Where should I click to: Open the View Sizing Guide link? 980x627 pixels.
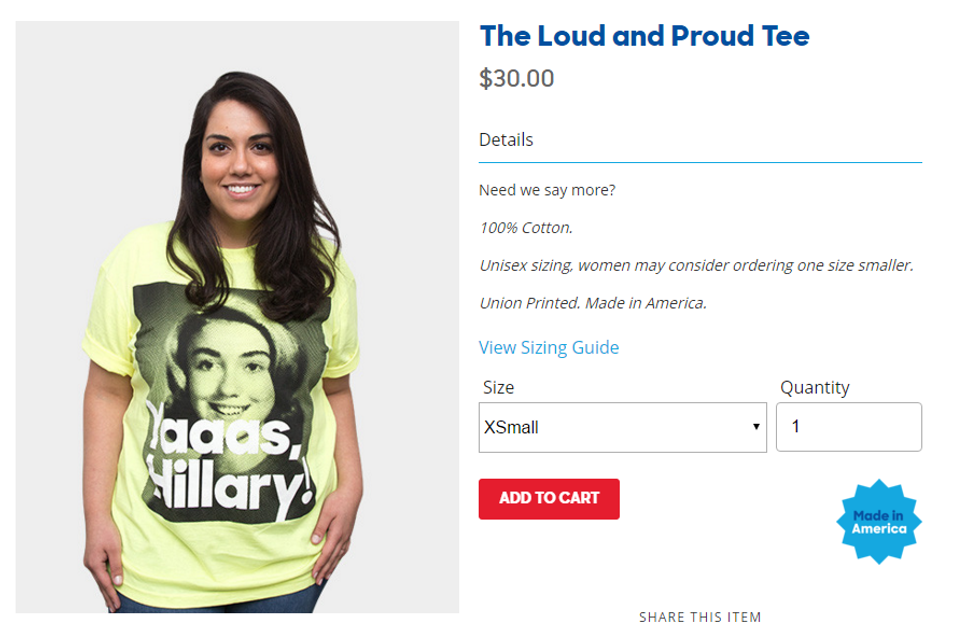[549, 348]
